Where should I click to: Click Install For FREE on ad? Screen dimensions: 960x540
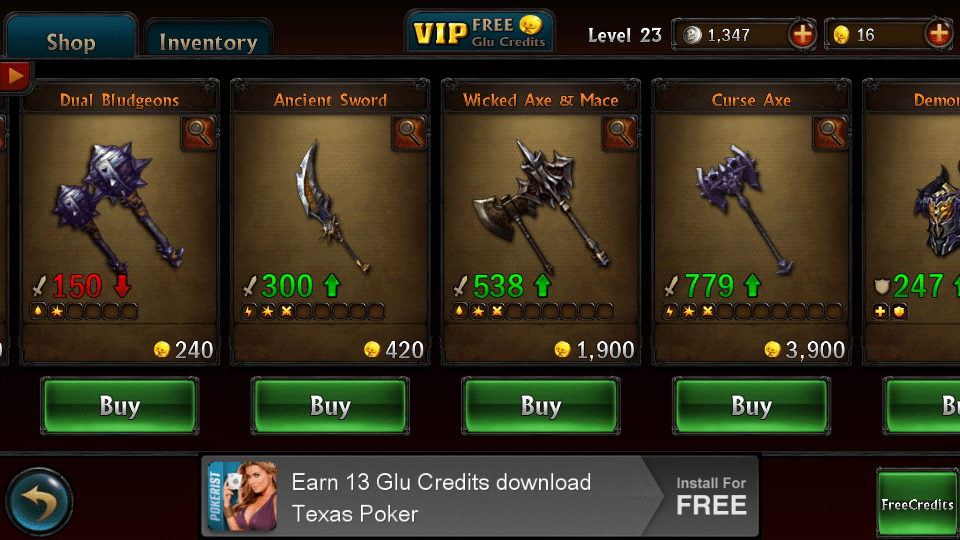(711, 497)
